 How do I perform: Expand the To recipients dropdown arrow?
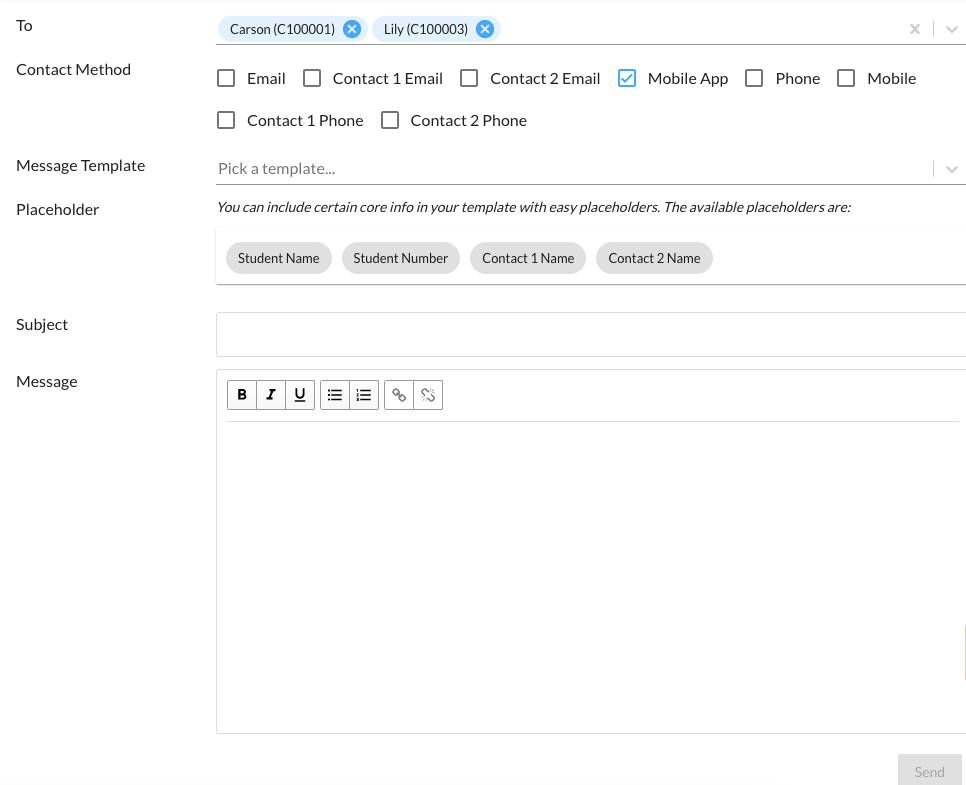point(951,29)
